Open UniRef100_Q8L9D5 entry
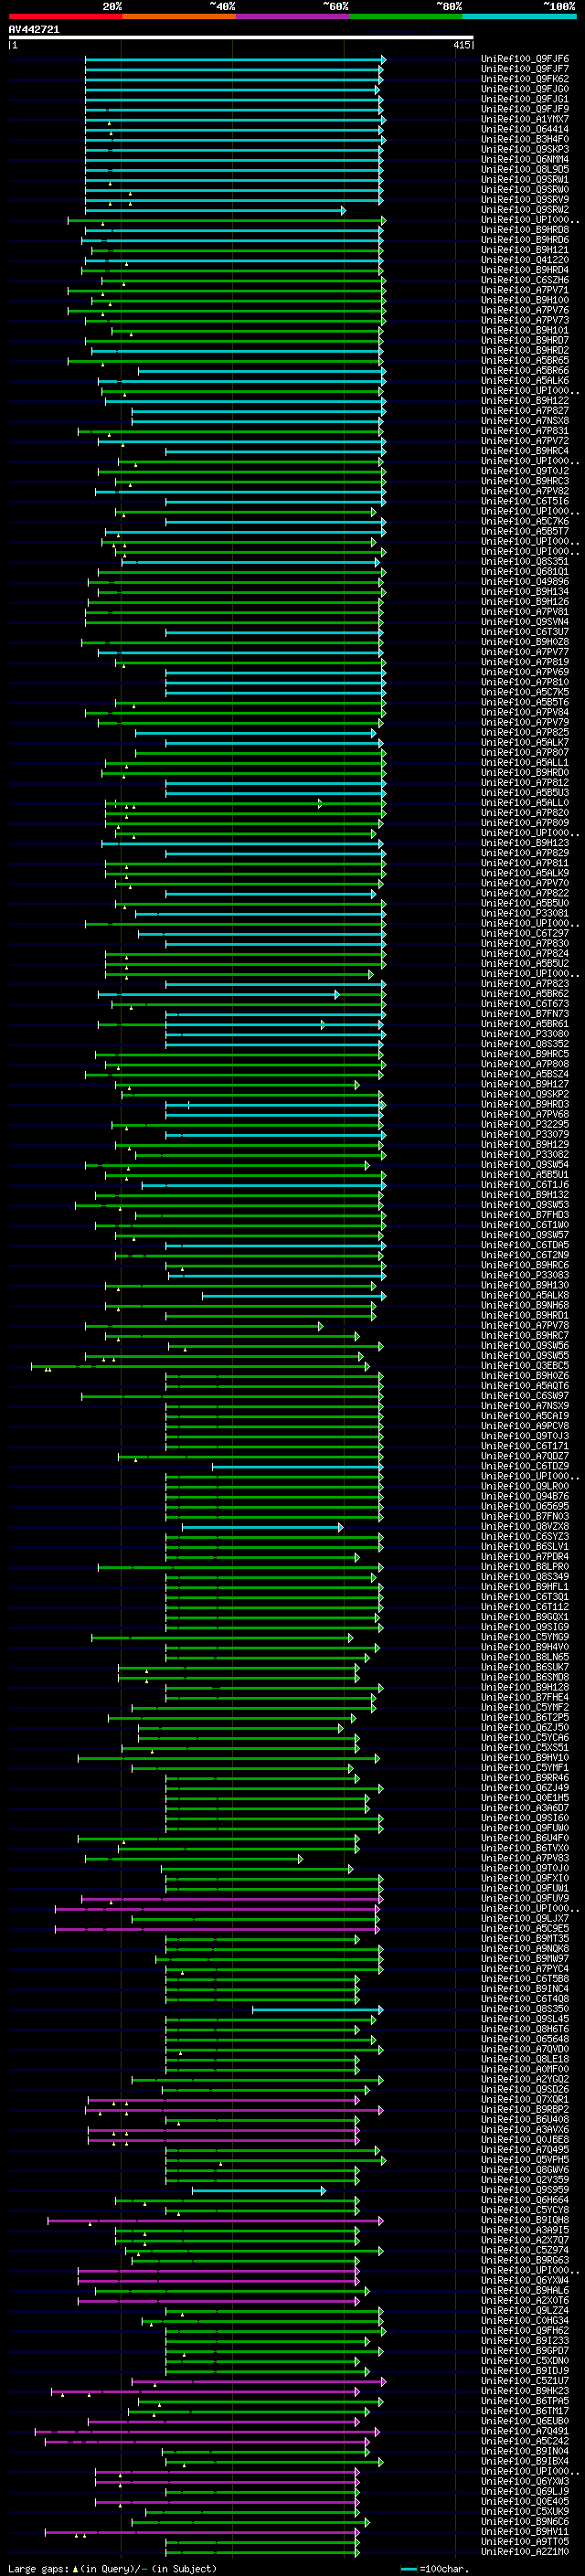 click(x=525, y=169)
